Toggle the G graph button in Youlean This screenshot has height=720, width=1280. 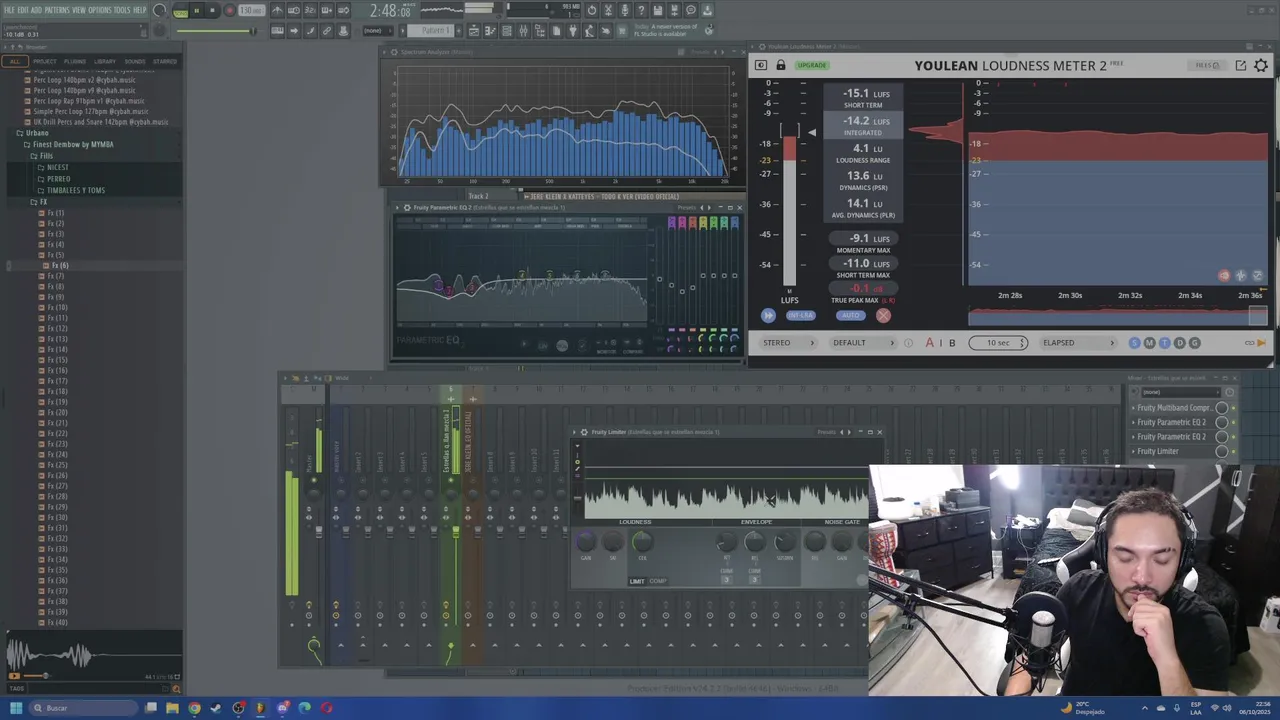coord(1195,343)
